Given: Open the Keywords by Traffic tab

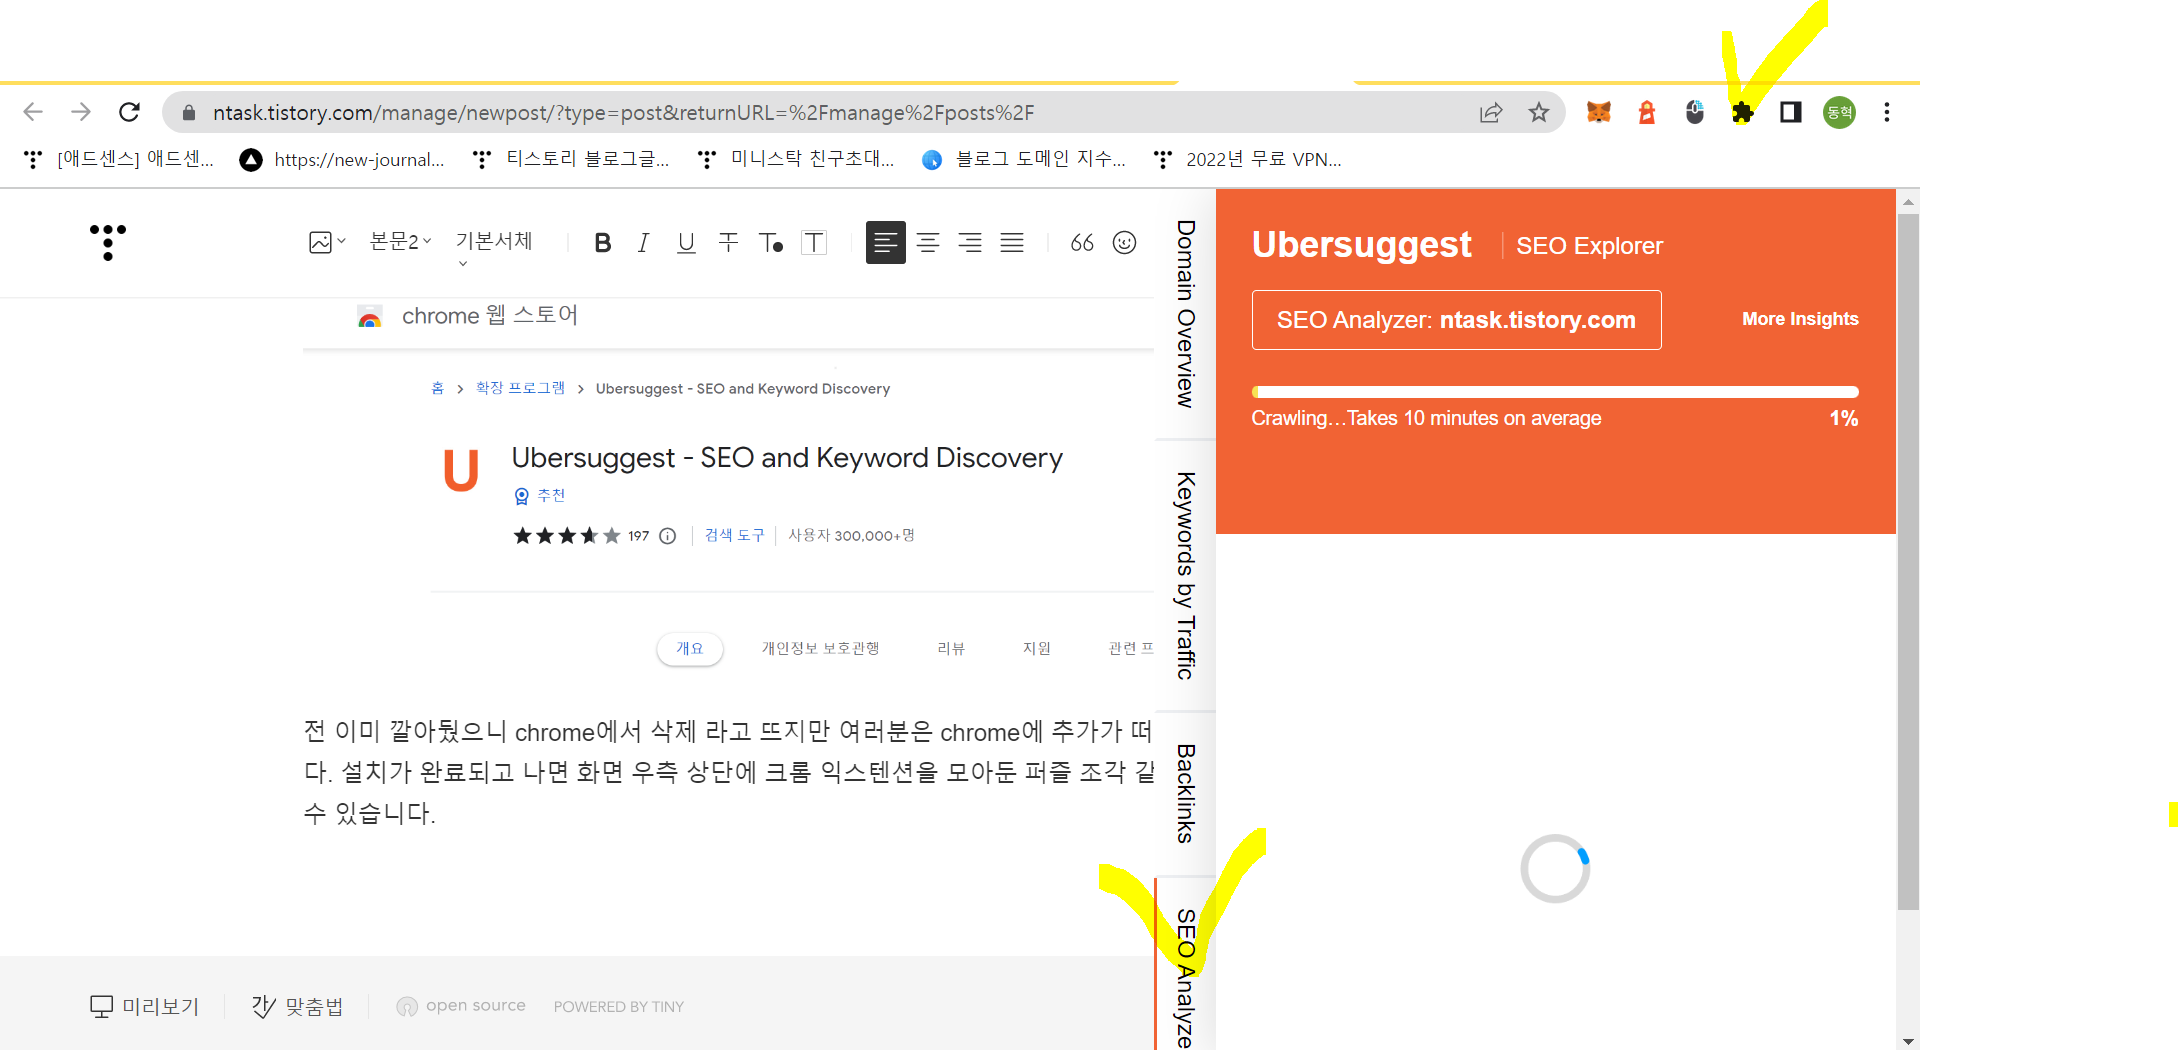Looking at the screenshot, I should [x=1185, y=576].
